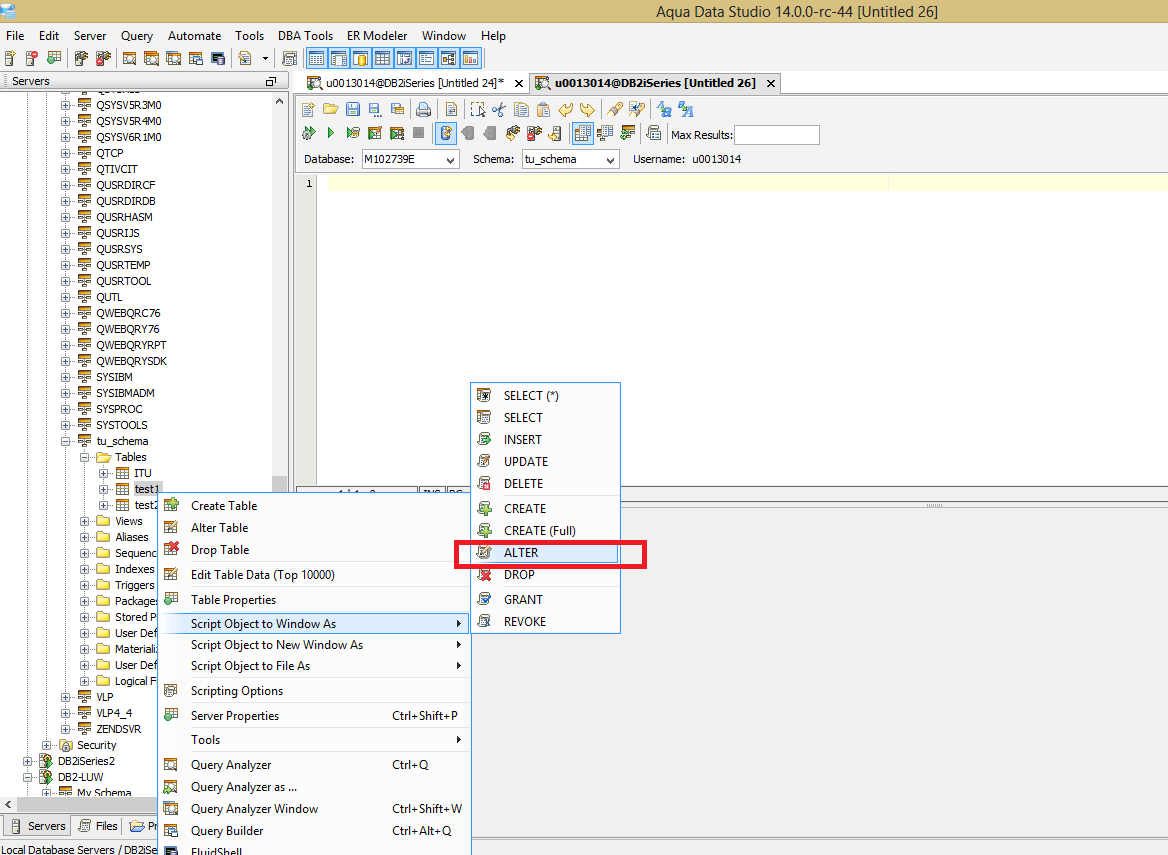
Task: Click the Open File folder icon
Action: (x=330, y=110)
